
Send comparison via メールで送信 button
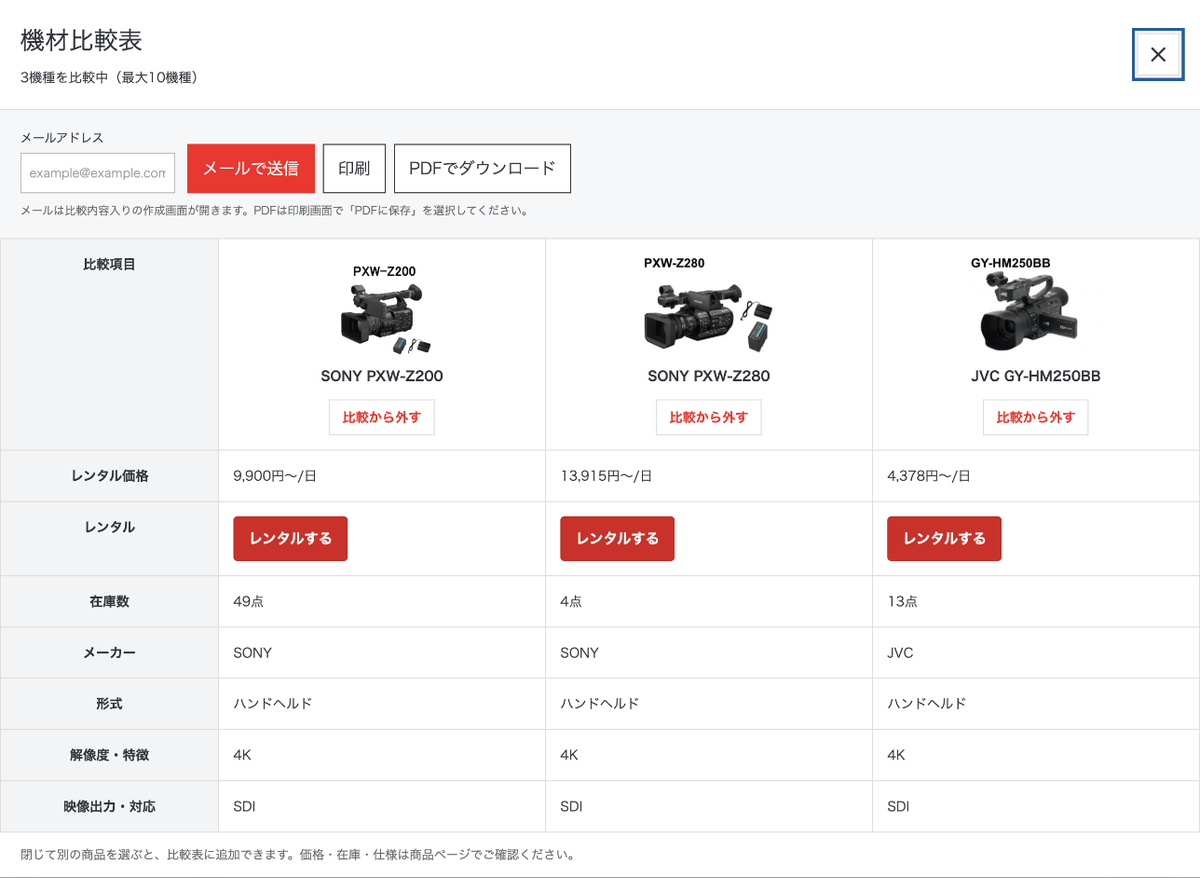point(251,168)
